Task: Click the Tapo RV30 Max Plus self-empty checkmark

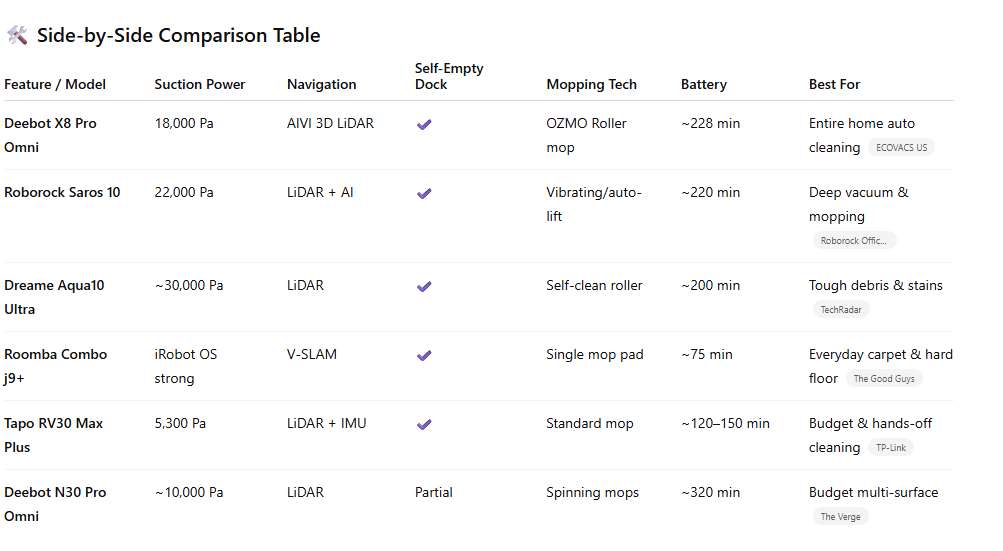Action: coord(424,424)
